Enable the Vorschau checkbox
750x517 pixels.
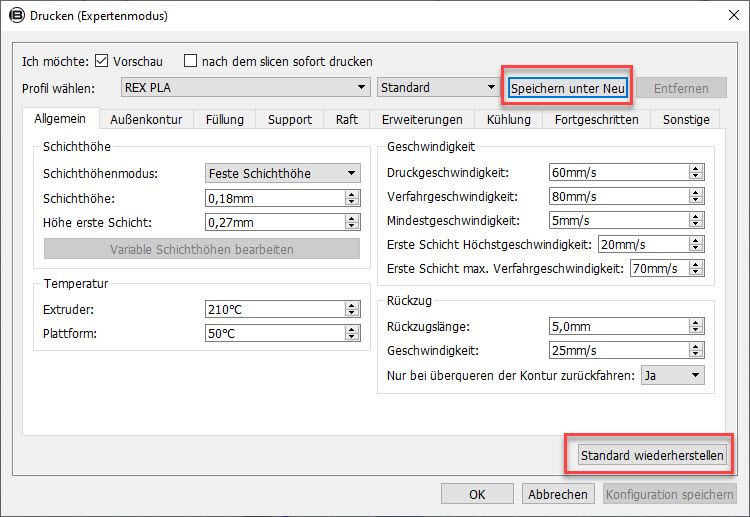pyautogui.click(x=101, y=61)
